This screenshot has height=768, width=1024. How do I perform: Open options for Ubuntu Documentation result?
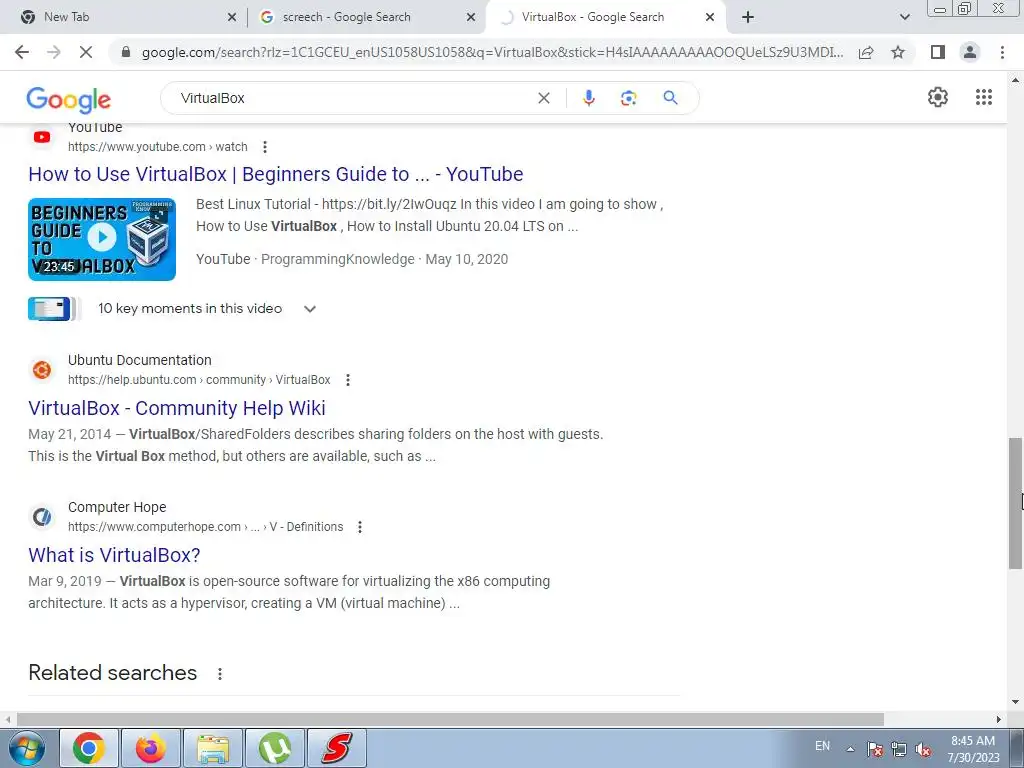point(347,380)
